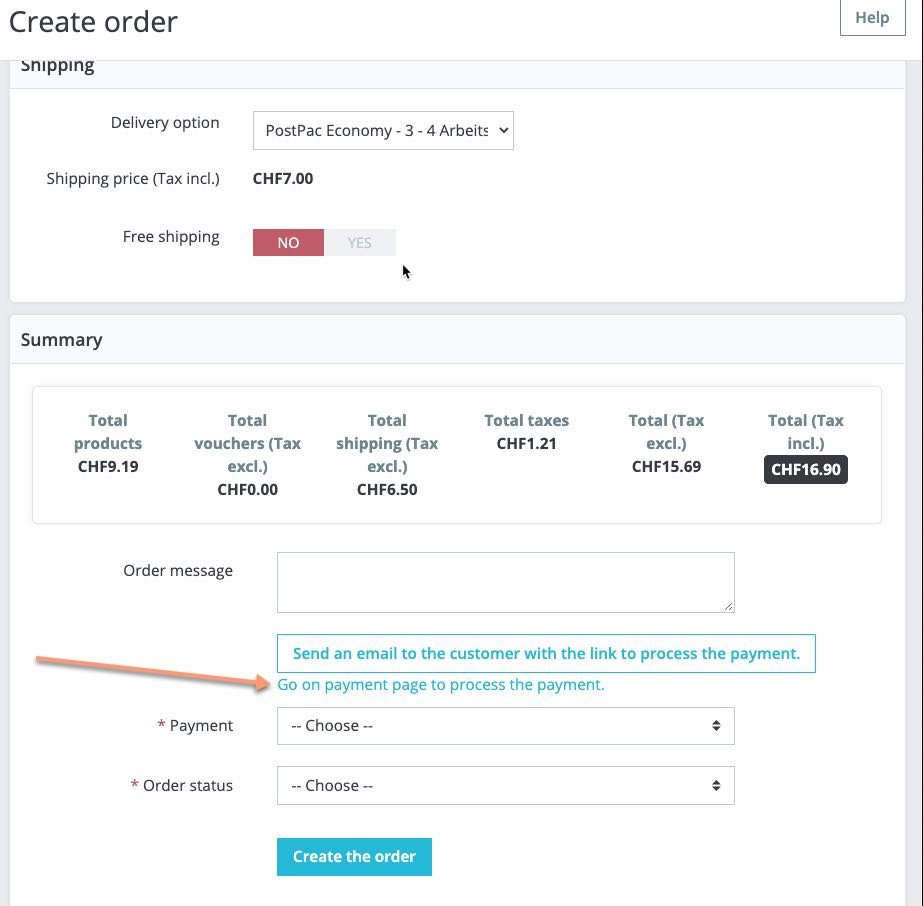This screenshot has height=906, width=923.
Task: Click the CHF16.90 total badge
Action: [806, 469]
